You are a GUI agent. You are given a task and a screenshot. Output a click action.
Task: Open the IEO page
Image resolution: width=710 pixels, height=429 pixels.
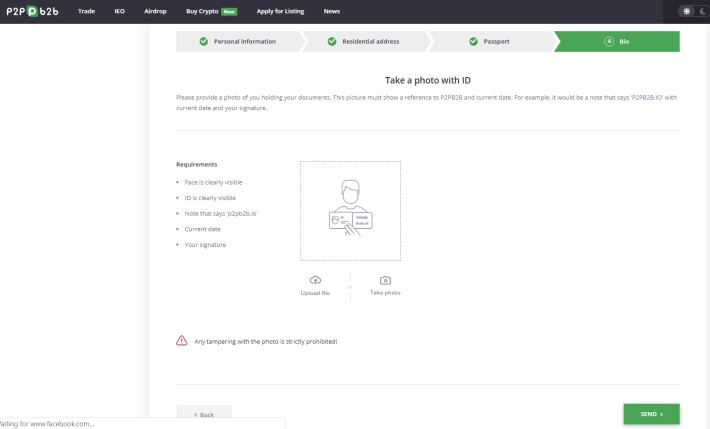pyautogui.click(x=120, y=11)
